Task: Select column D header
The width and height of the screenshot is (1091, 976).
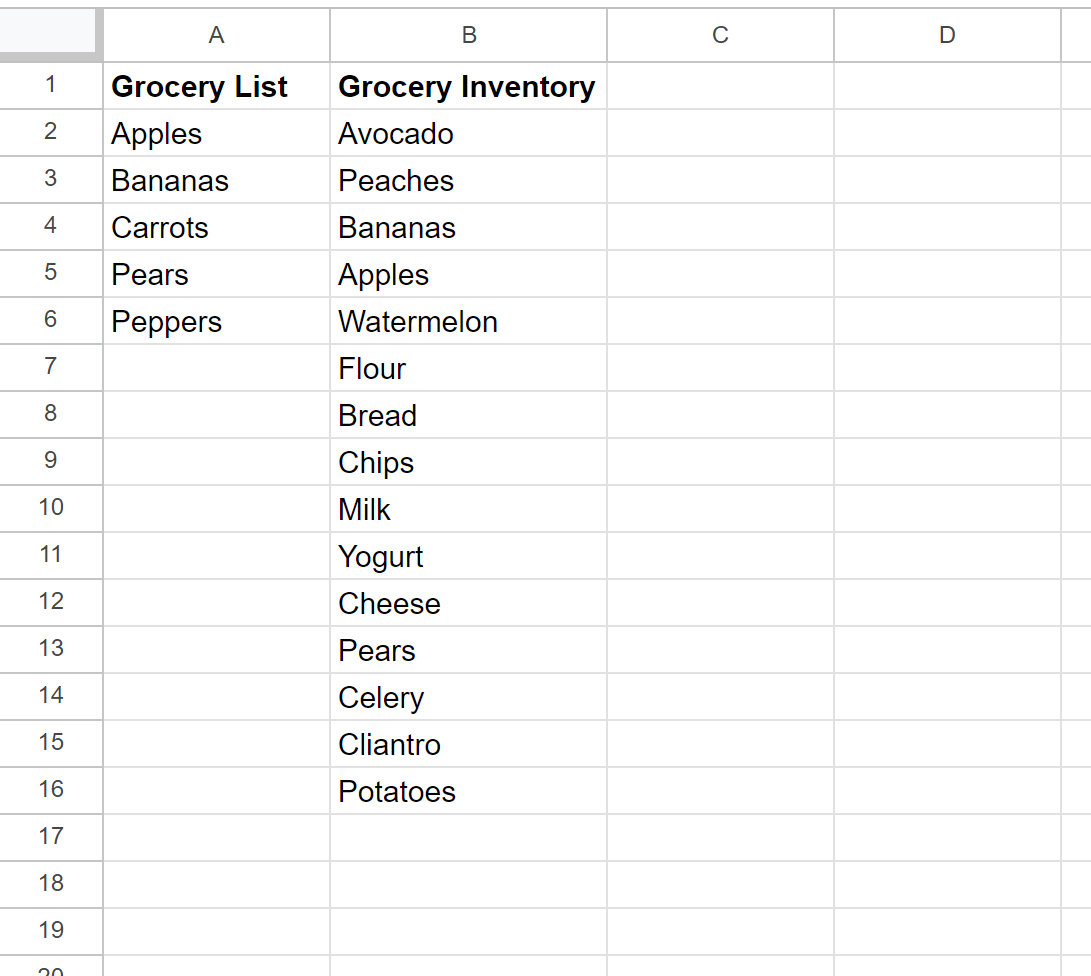Action: (x=947, y=36)
